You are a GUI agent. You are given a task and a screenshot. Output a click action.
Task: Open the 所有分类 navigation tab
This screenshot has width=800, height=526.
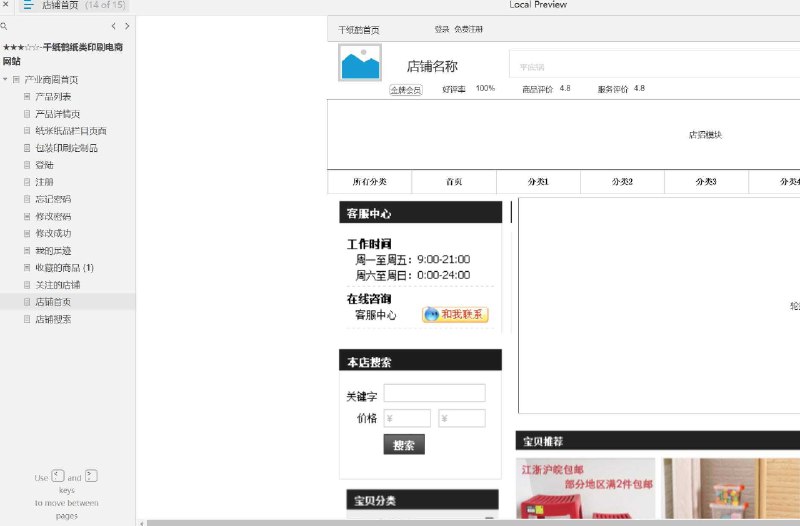[x=369, y=182]
